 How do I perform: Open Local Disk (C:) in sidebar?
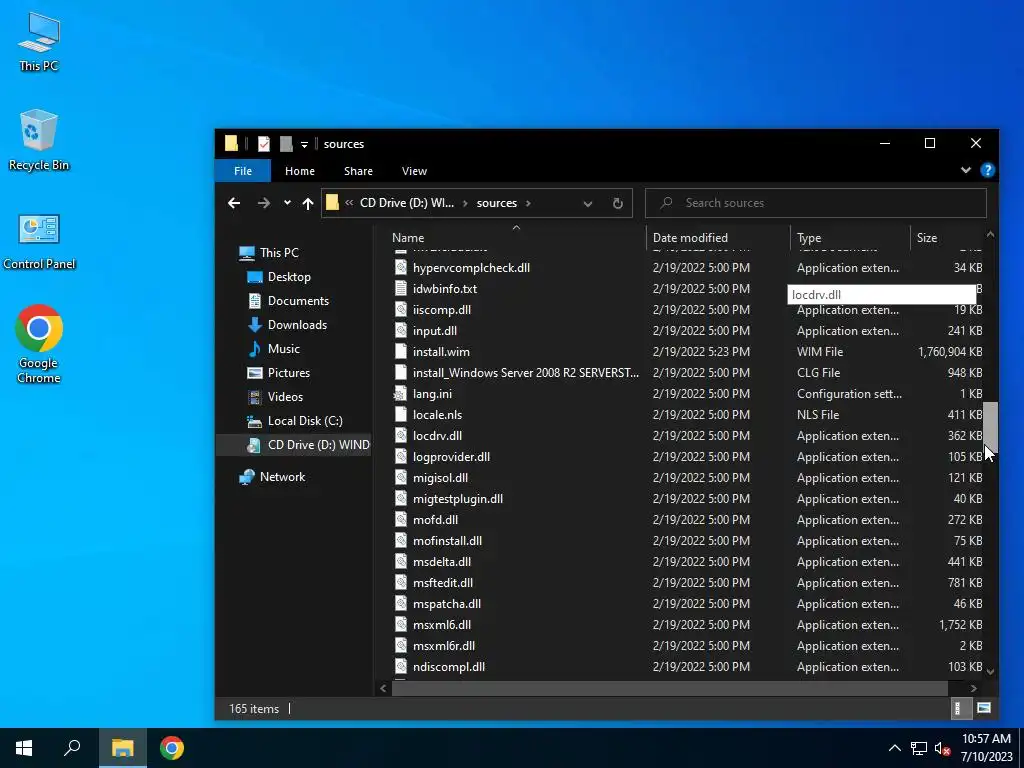[304, 421]
